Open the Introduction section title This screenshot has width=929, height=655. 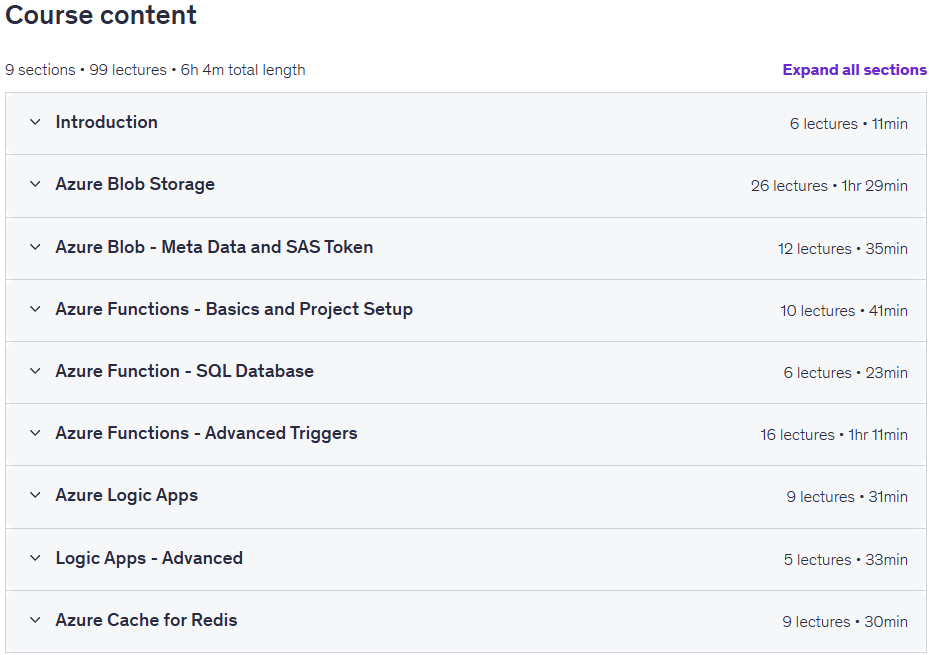(107, 122)
